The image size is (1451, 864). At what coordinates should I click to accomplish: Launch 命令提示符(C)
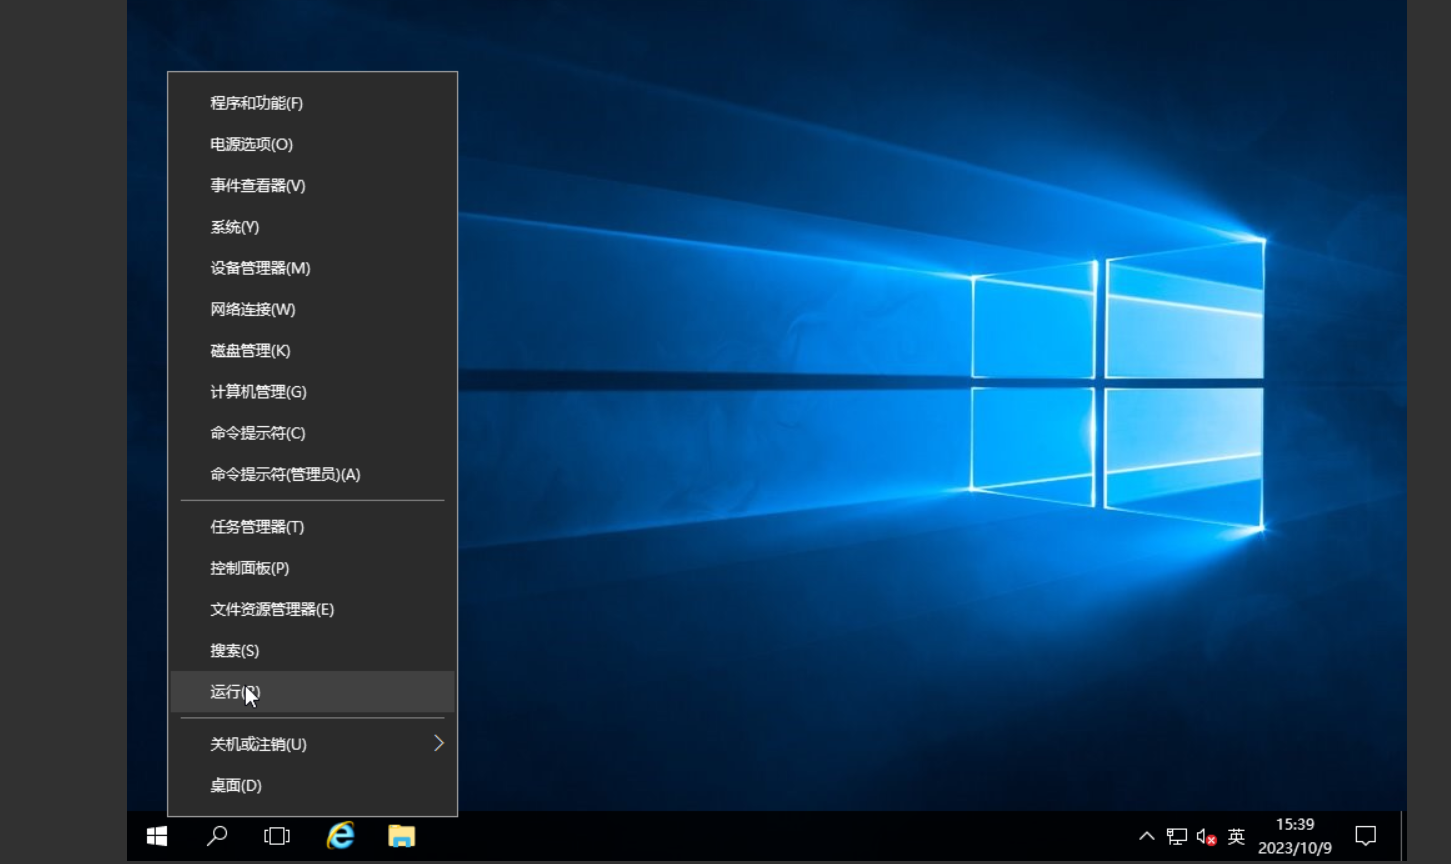pyautogui.click(x=313, y=433)
